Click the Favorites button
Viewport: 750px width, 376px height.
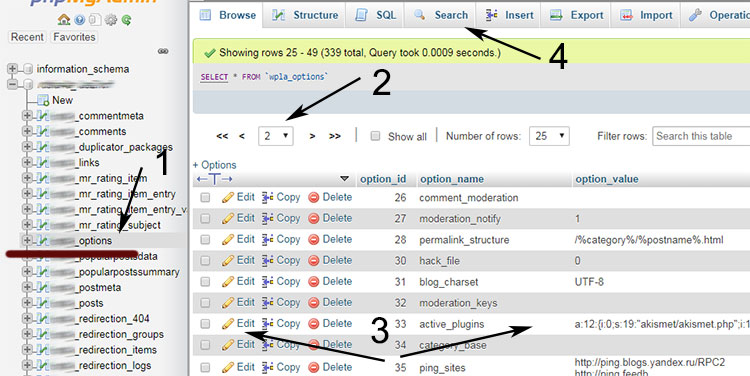74,37
